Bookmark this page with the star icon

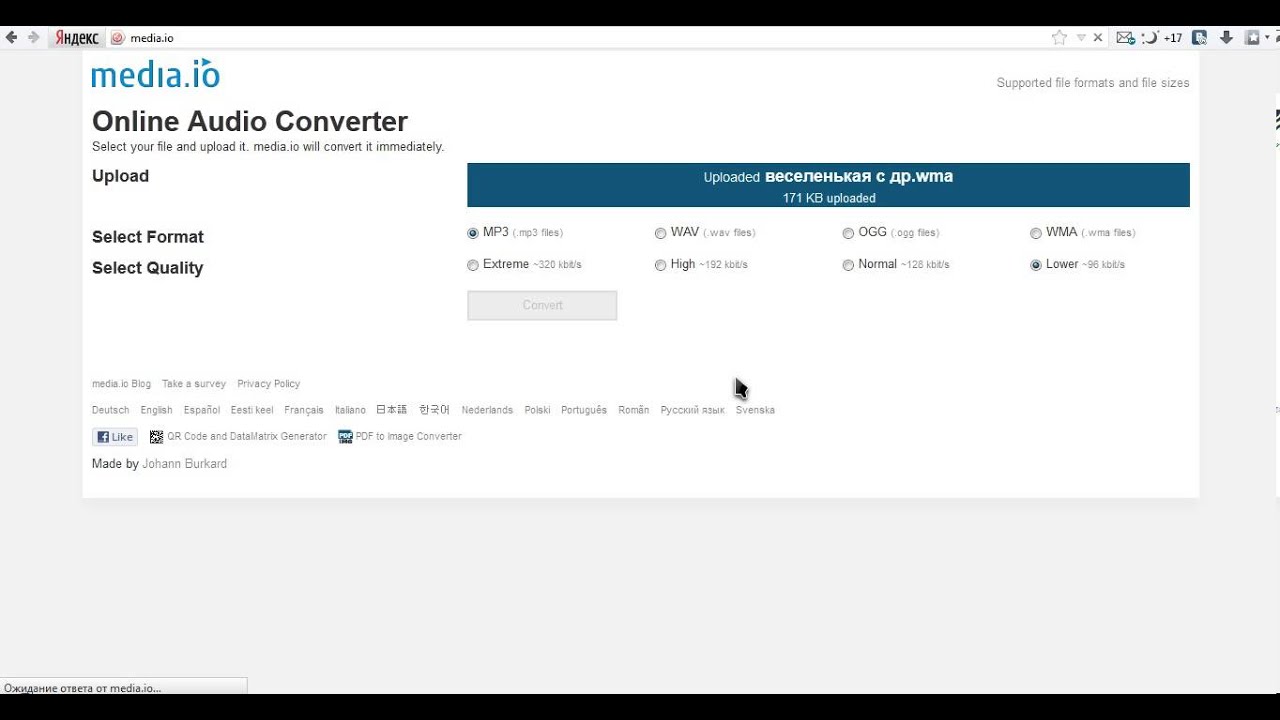point(1060,38)
